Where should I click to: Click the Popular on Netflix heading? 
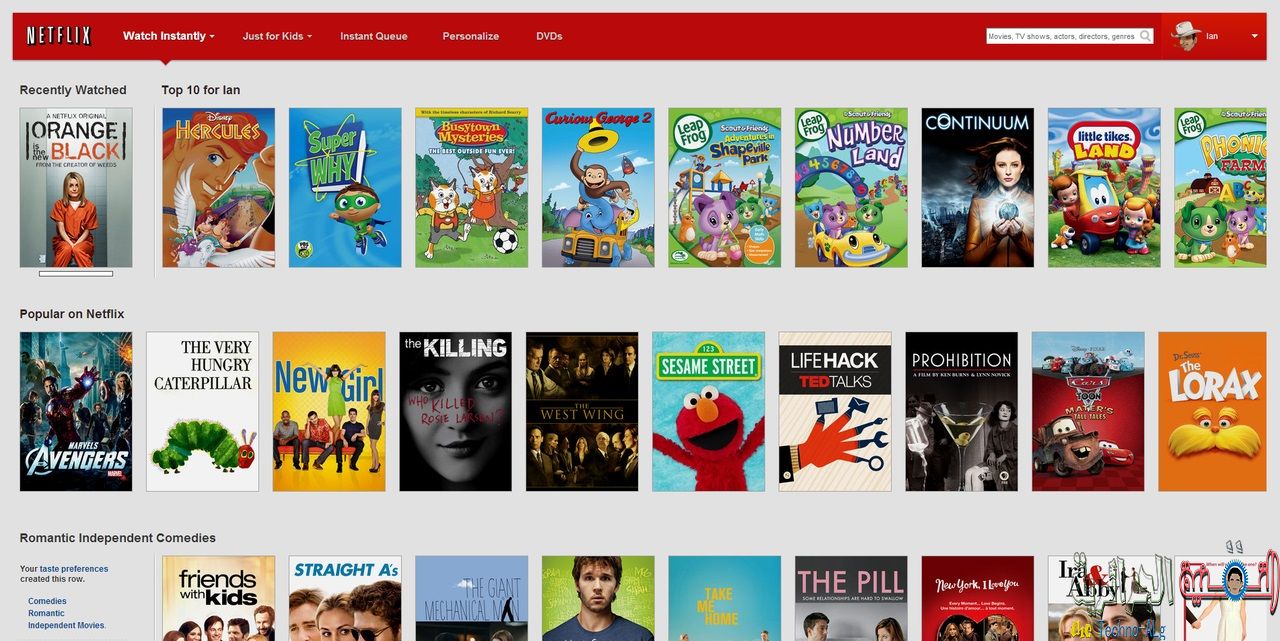click(x=72, y=314)
